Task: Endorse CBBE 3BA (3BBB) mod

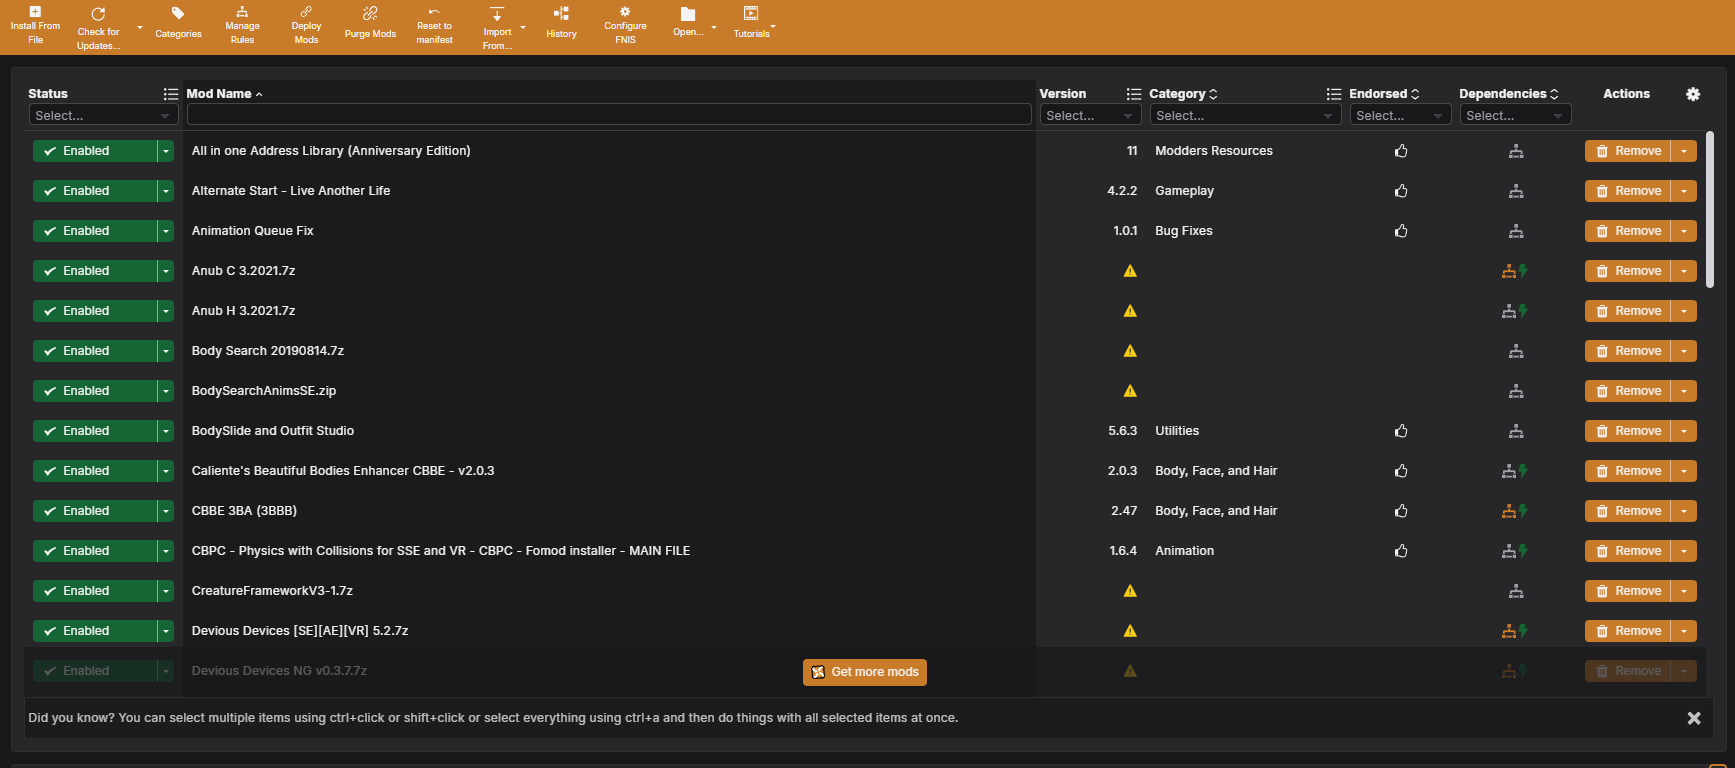Action: [x=1401, y=511]
